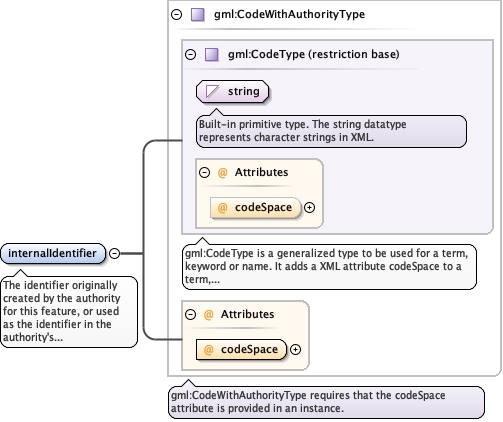Screen dimensions: 503x422
Task: Collapse gml:CodeType restriction base box
Action: click(190, 54)
